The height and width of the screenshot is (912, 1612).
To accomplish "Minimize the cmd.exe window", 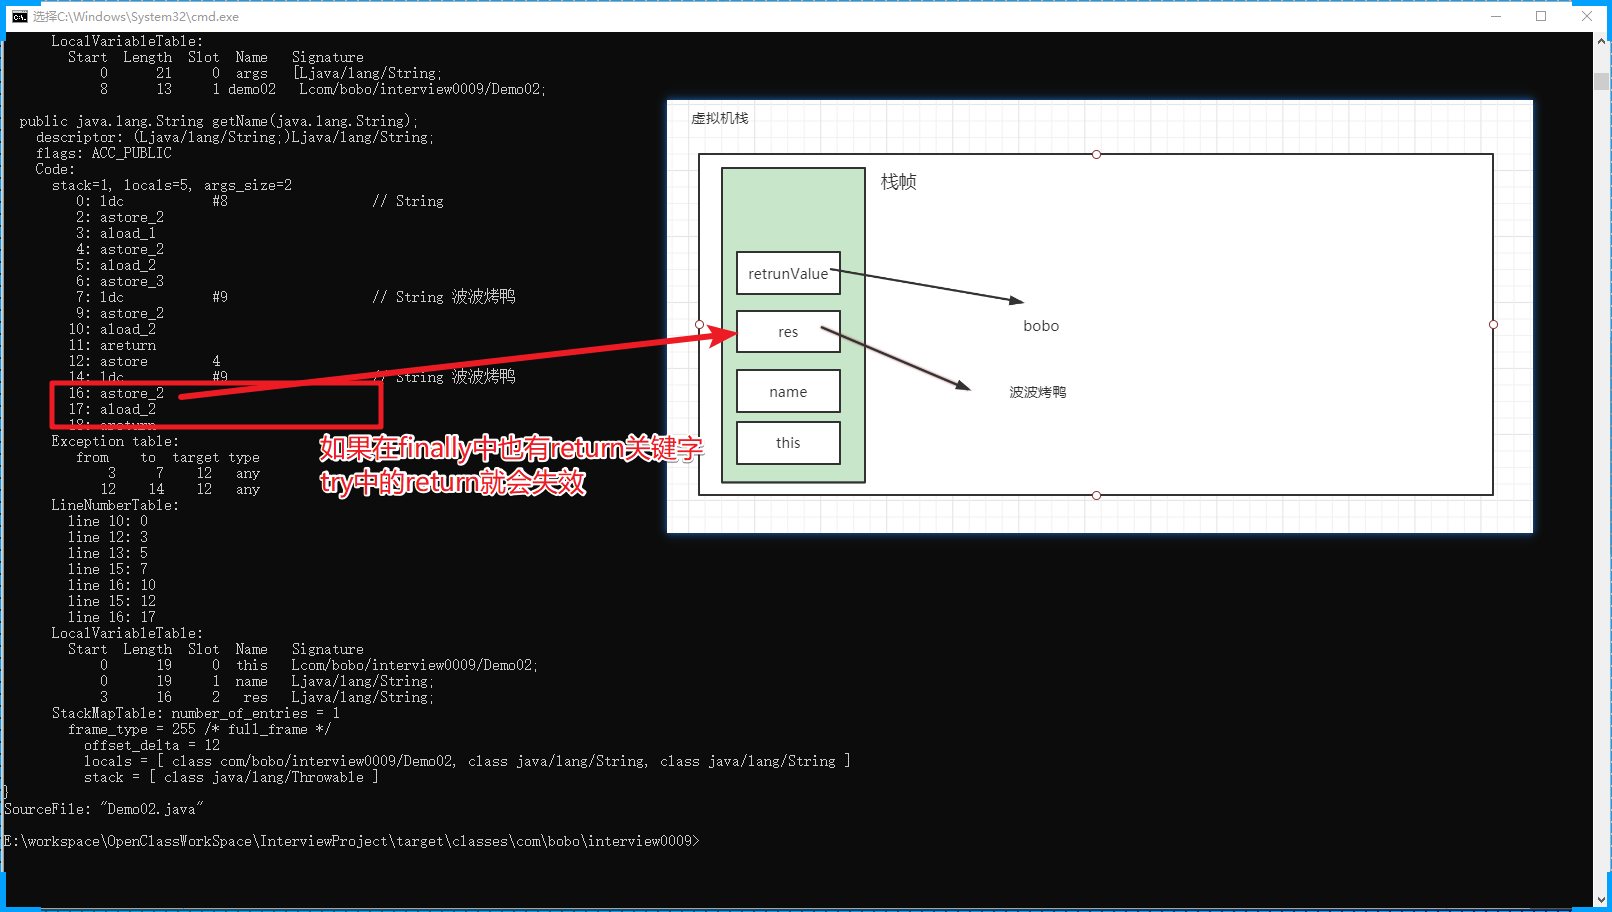I will (1496, 16).
